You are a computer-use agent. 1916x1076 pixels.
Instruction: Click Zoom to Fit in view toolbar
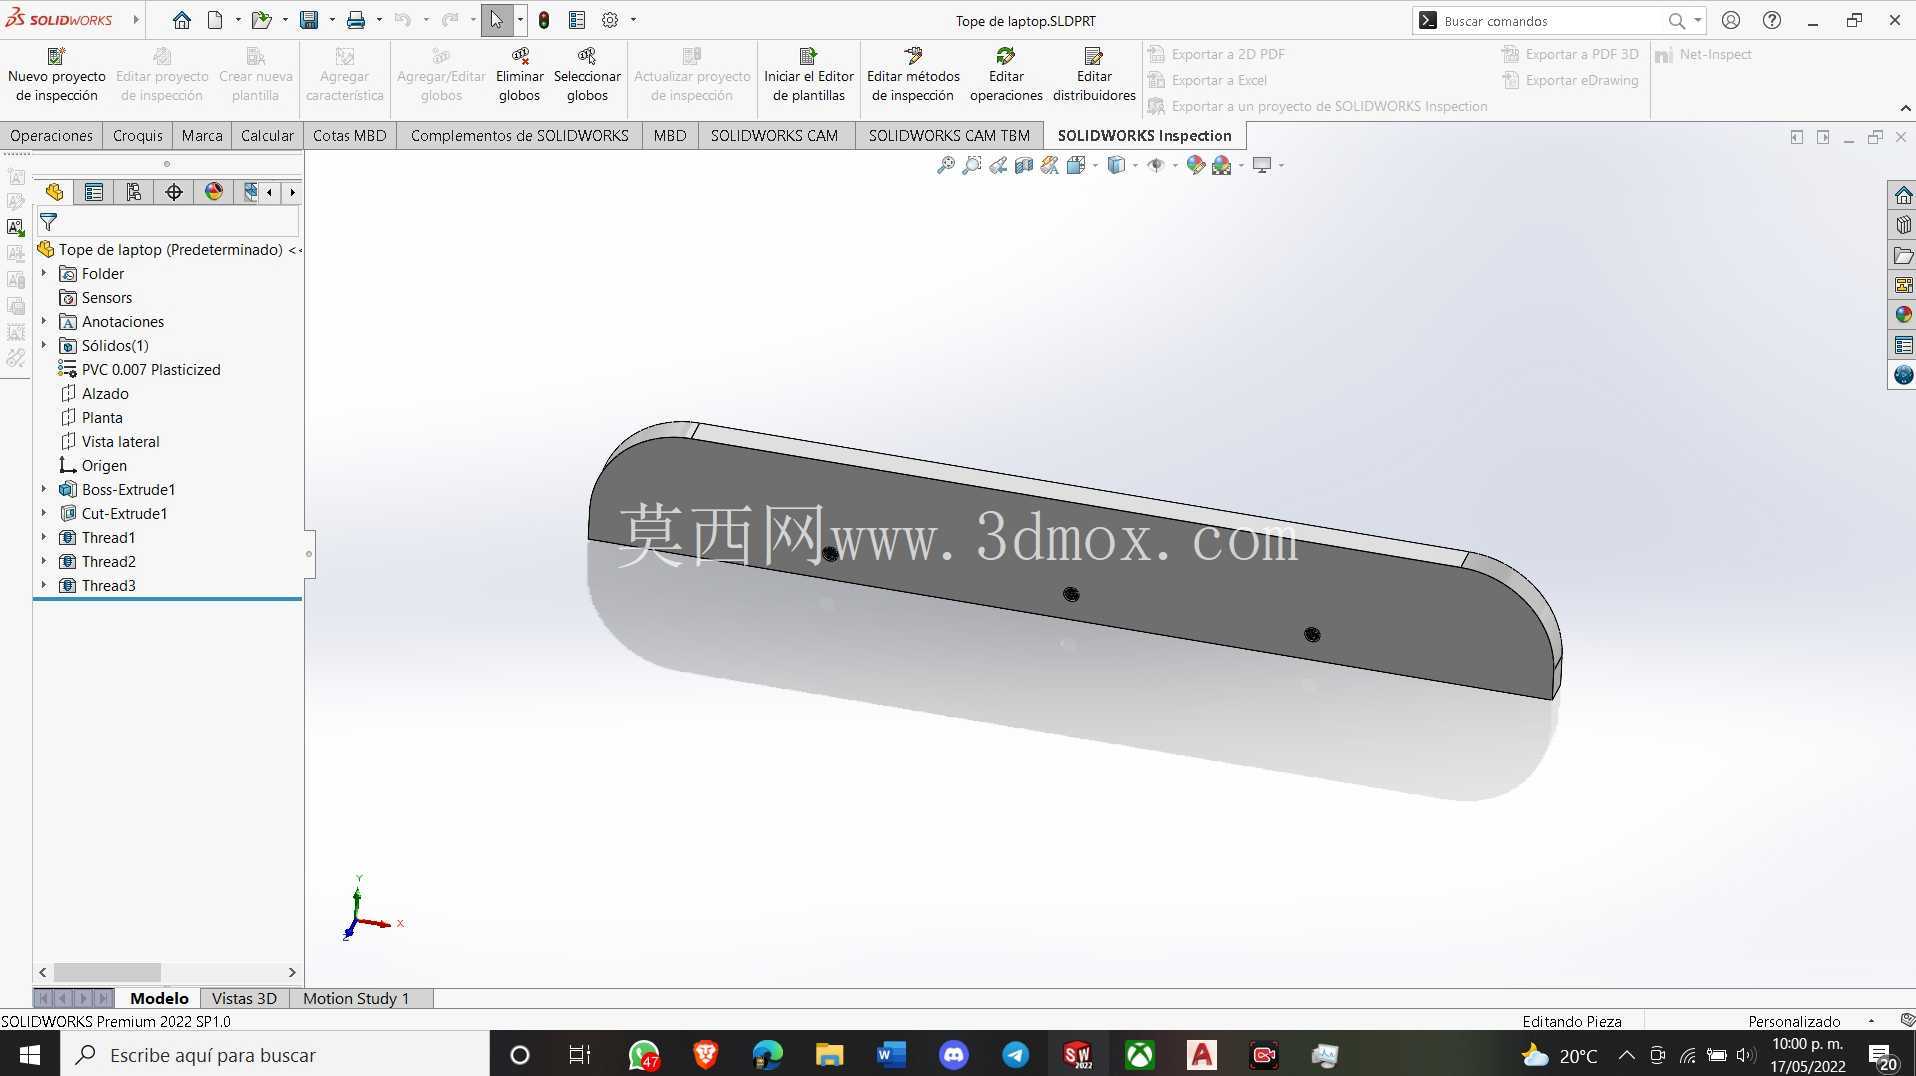coord(945,165)
